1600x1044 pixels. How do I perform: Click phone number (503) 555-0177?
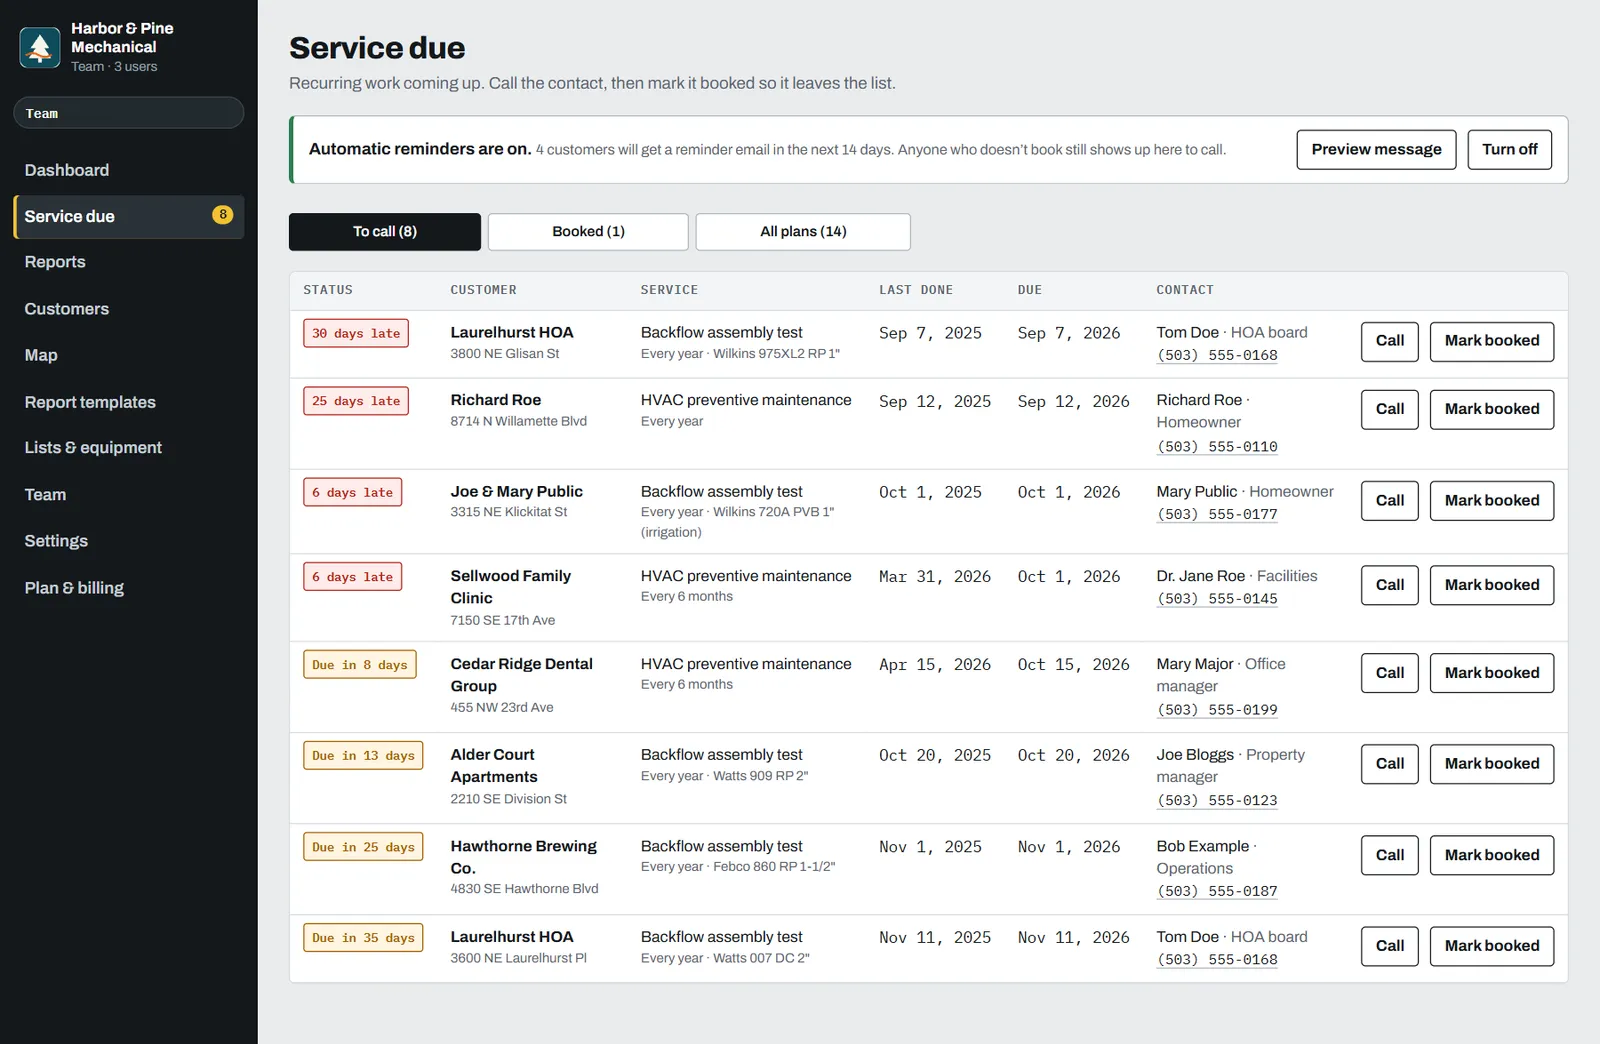(x=1217, y=515)
